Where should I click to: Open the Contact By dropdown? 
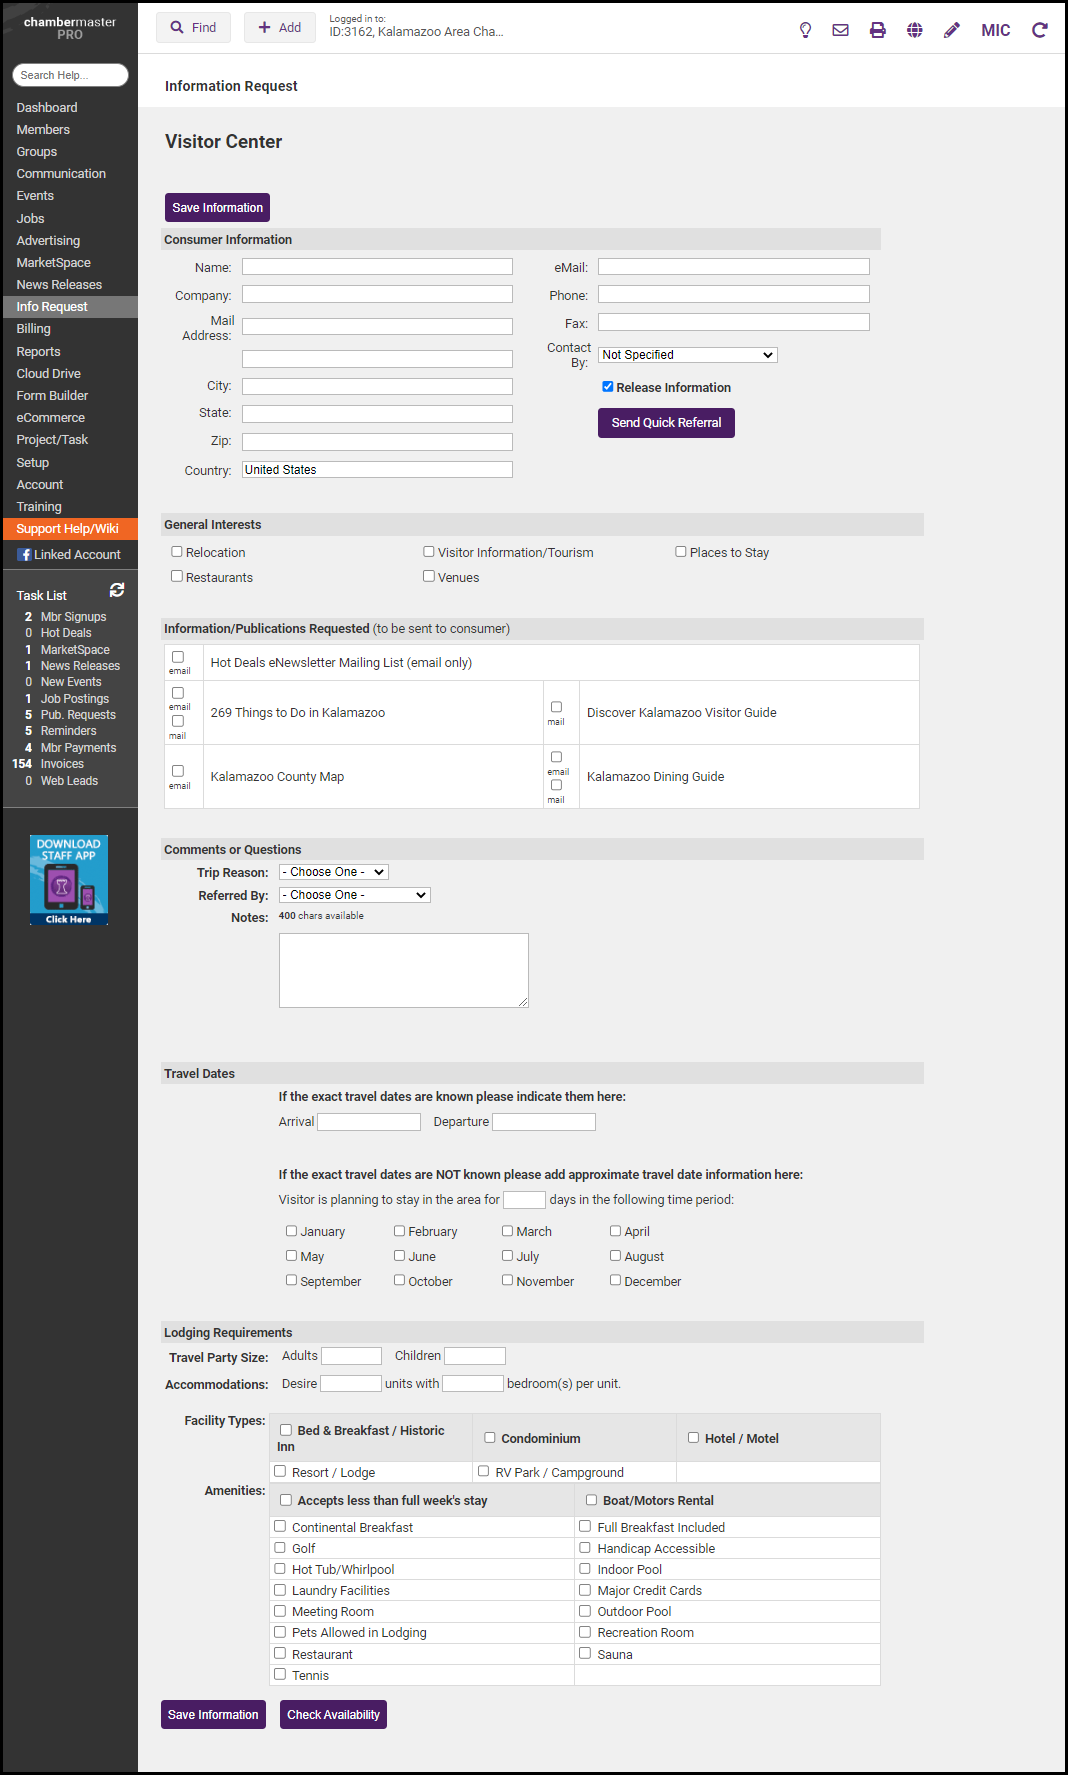[x=687, y=355]
